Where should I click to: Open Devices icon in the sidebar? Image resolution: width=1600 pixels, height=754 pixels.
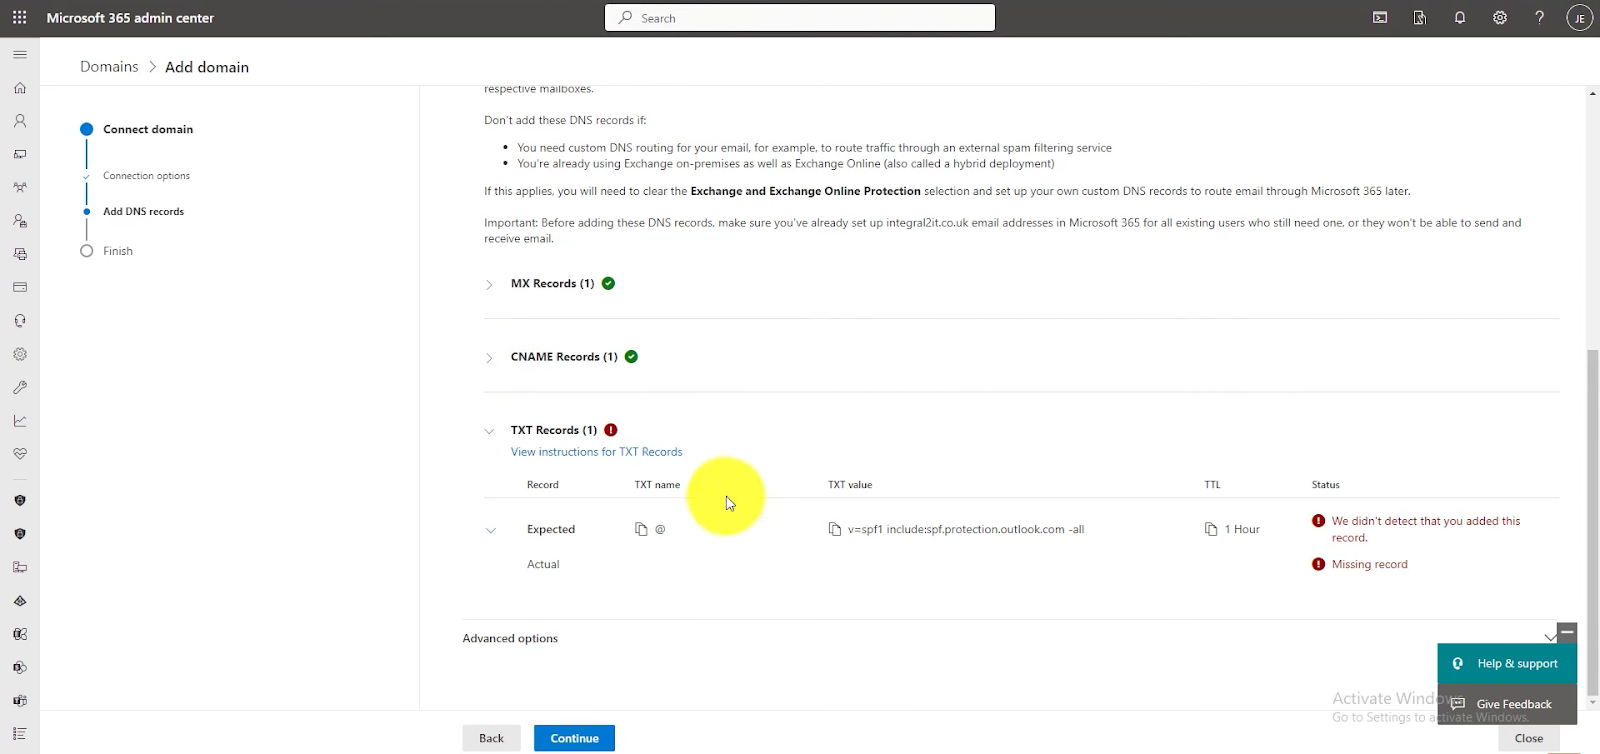pos(20,154)
